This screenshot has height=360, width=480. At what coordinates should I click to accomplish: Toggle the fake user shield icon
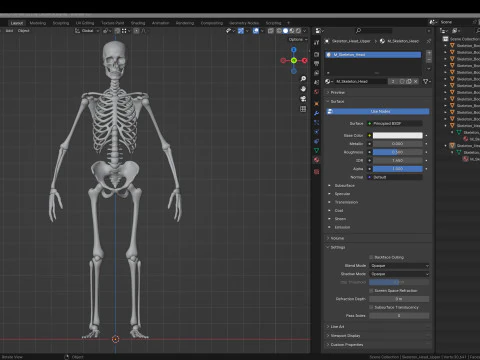pos(402,81)
